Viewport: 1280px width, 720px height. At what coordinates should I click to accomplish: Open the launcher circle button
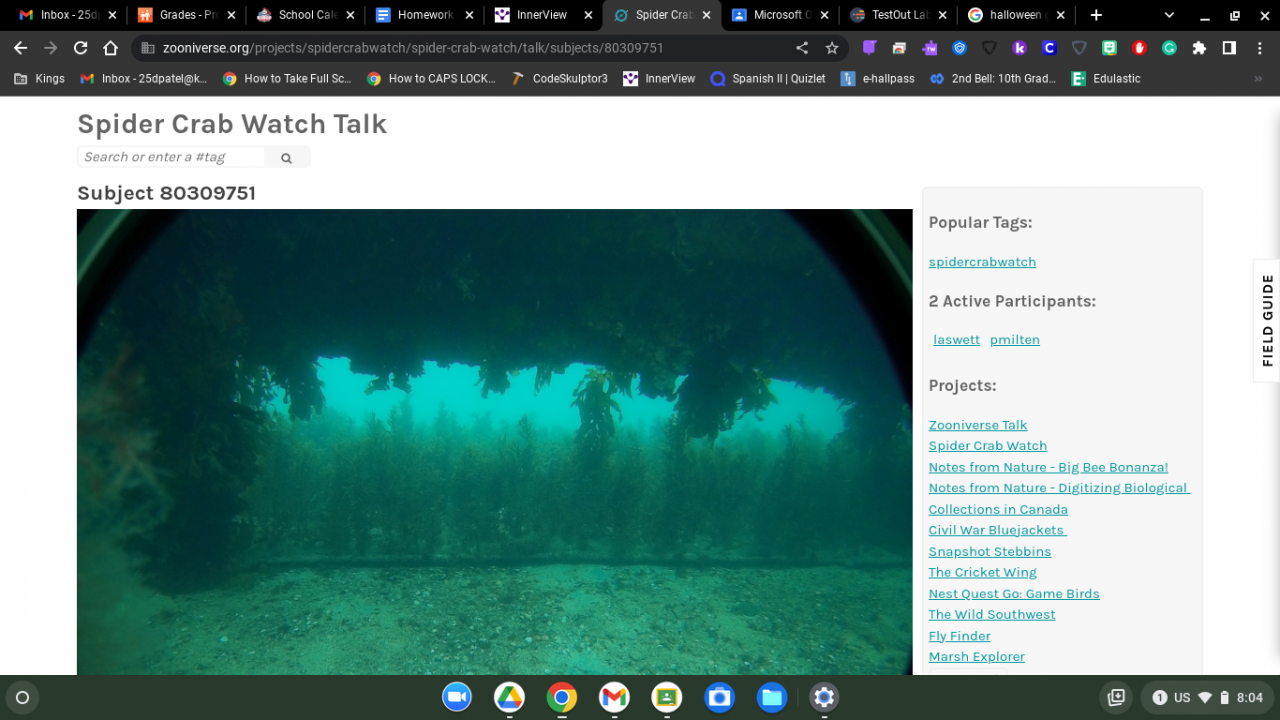(23, 697)
